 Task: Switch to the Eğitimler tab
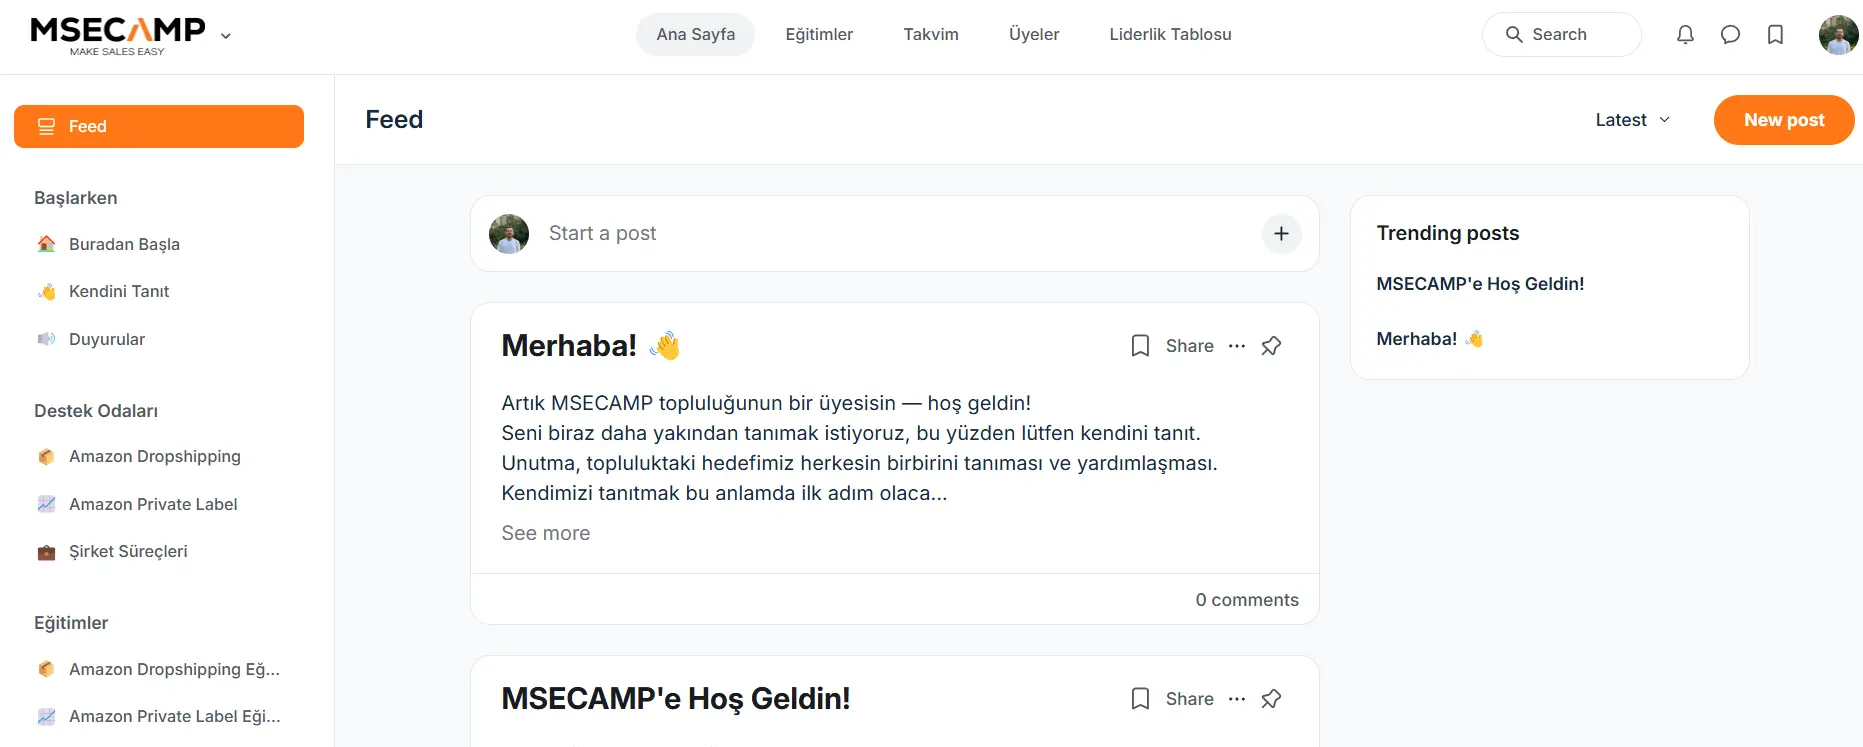[x=819, y=35]
